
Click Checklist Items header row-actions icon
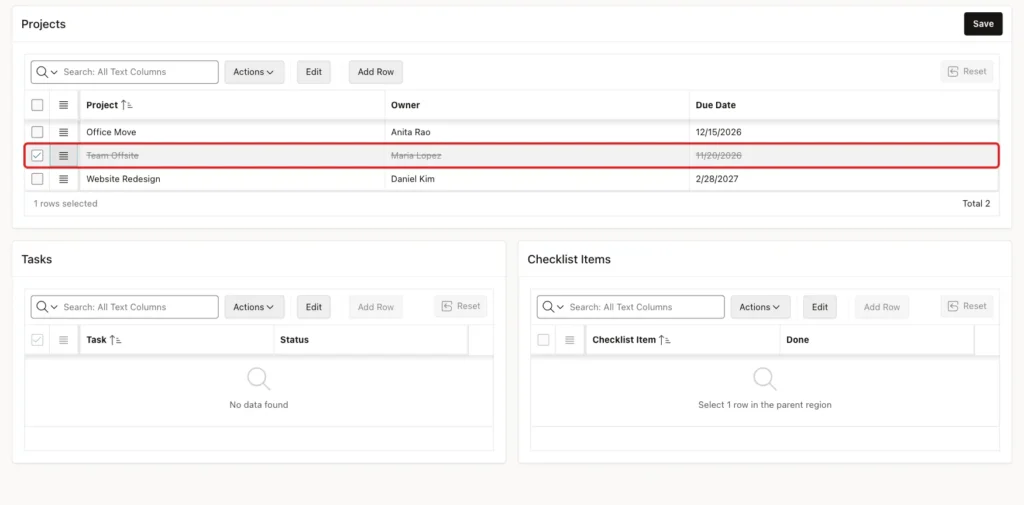tap(569, 340)
